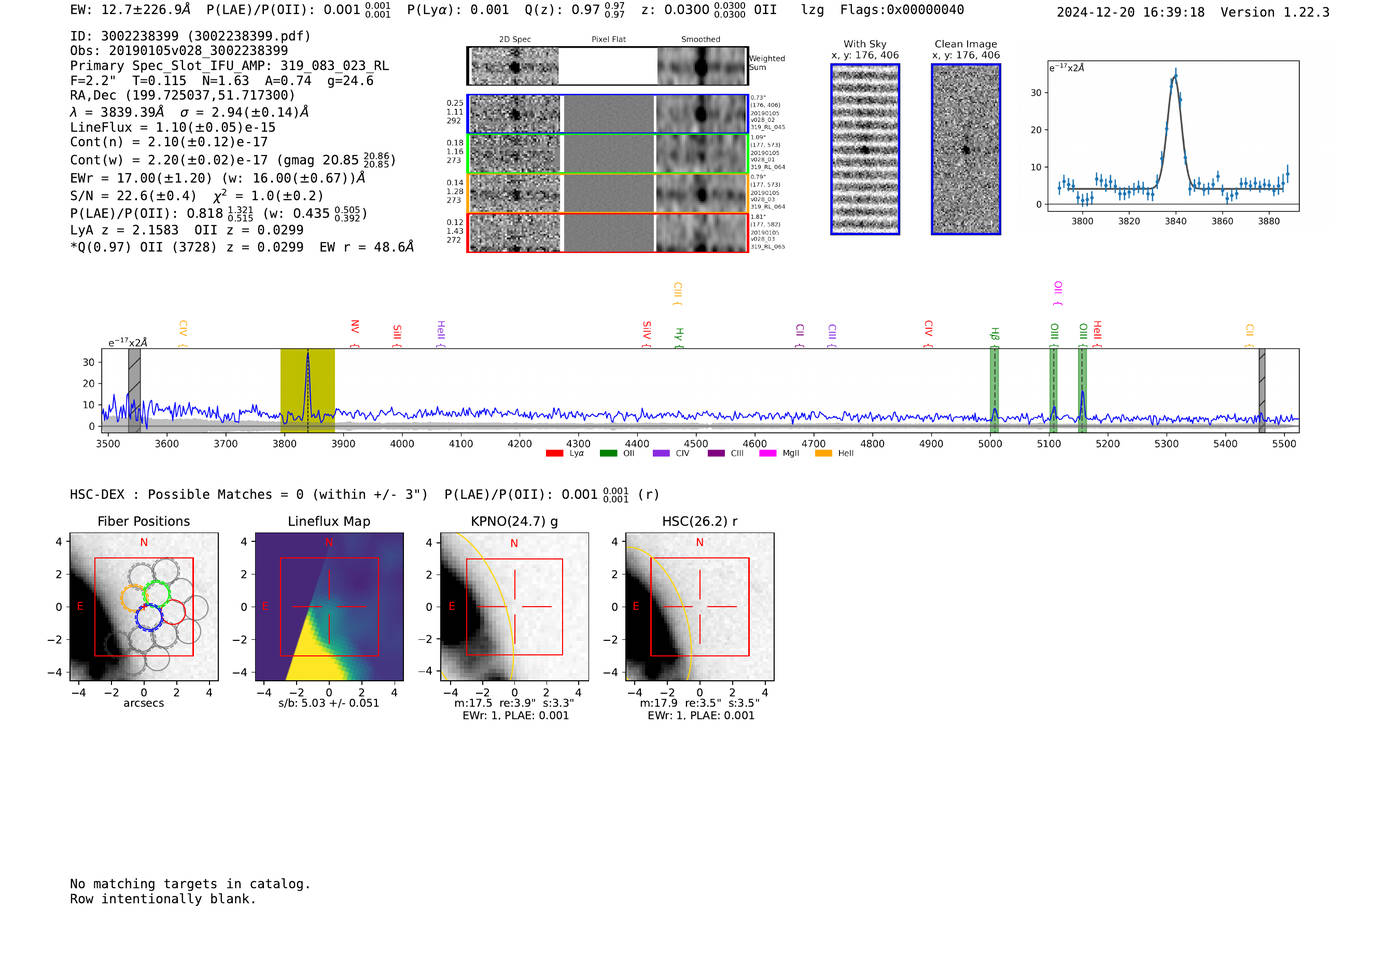Select the raised orange CIII marker

pyautogui.click(x=678, y=293)
